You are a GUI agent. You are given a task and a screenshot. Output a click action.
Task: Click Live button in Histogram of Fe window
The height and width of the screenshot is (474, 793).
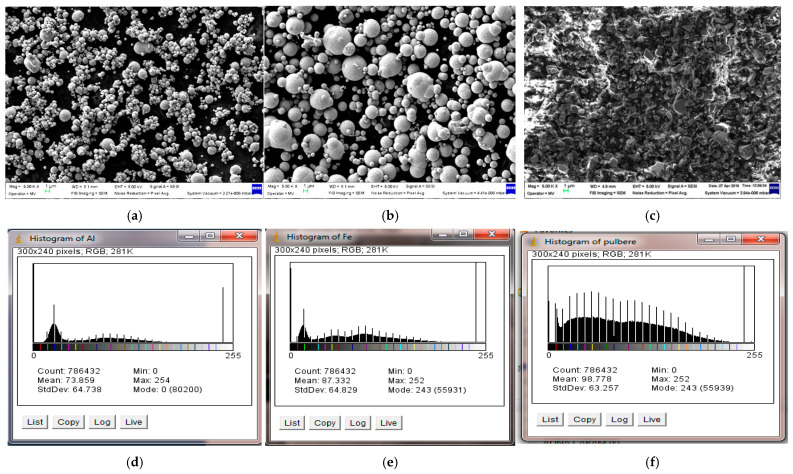pyautogui.click(x=388, y=423)
